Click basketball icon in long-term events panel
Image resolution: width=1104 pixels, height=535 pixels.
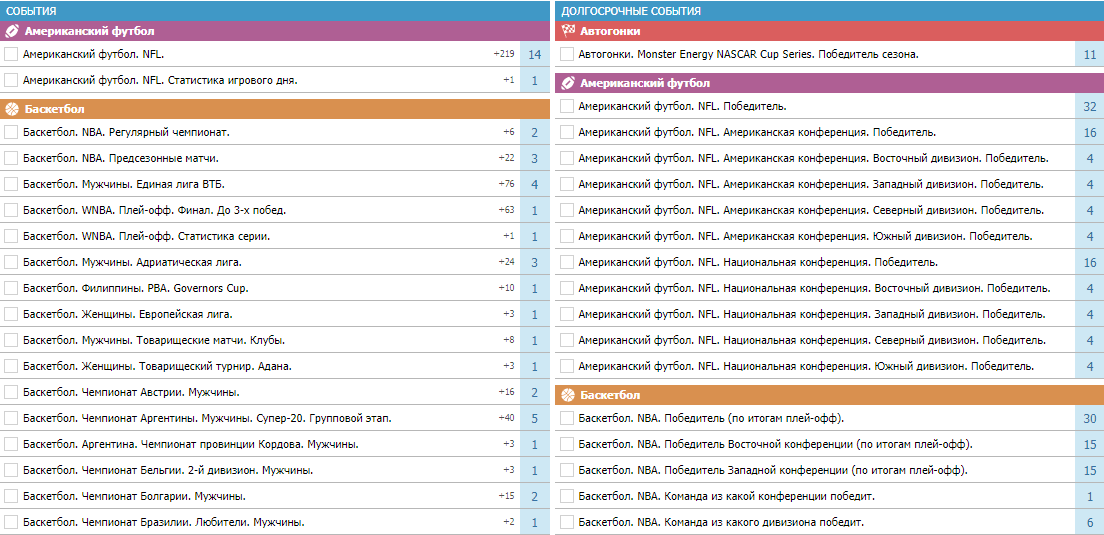[x=567, y=395]
